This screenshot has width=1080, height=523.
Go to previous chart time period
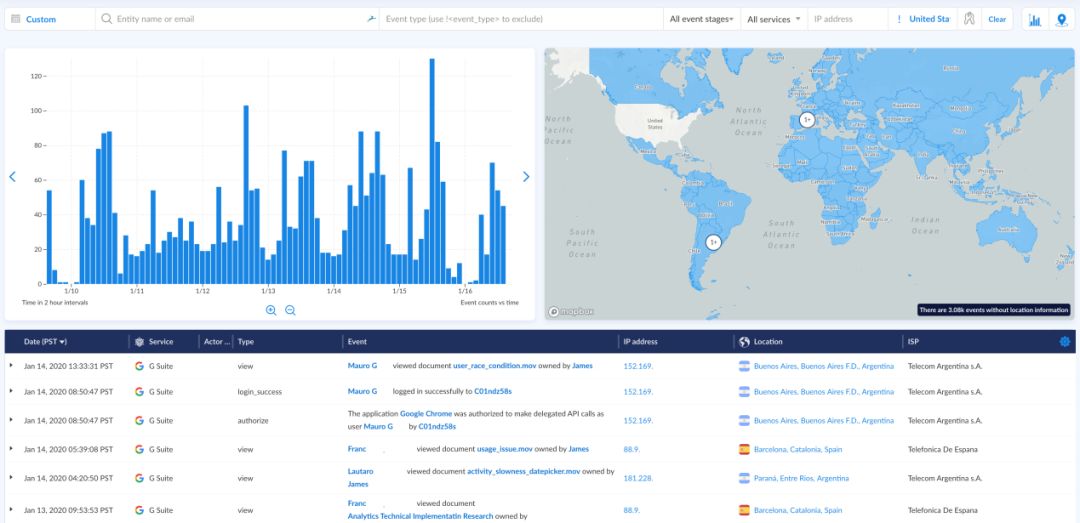pyautogui.click(x=13, y=177)
